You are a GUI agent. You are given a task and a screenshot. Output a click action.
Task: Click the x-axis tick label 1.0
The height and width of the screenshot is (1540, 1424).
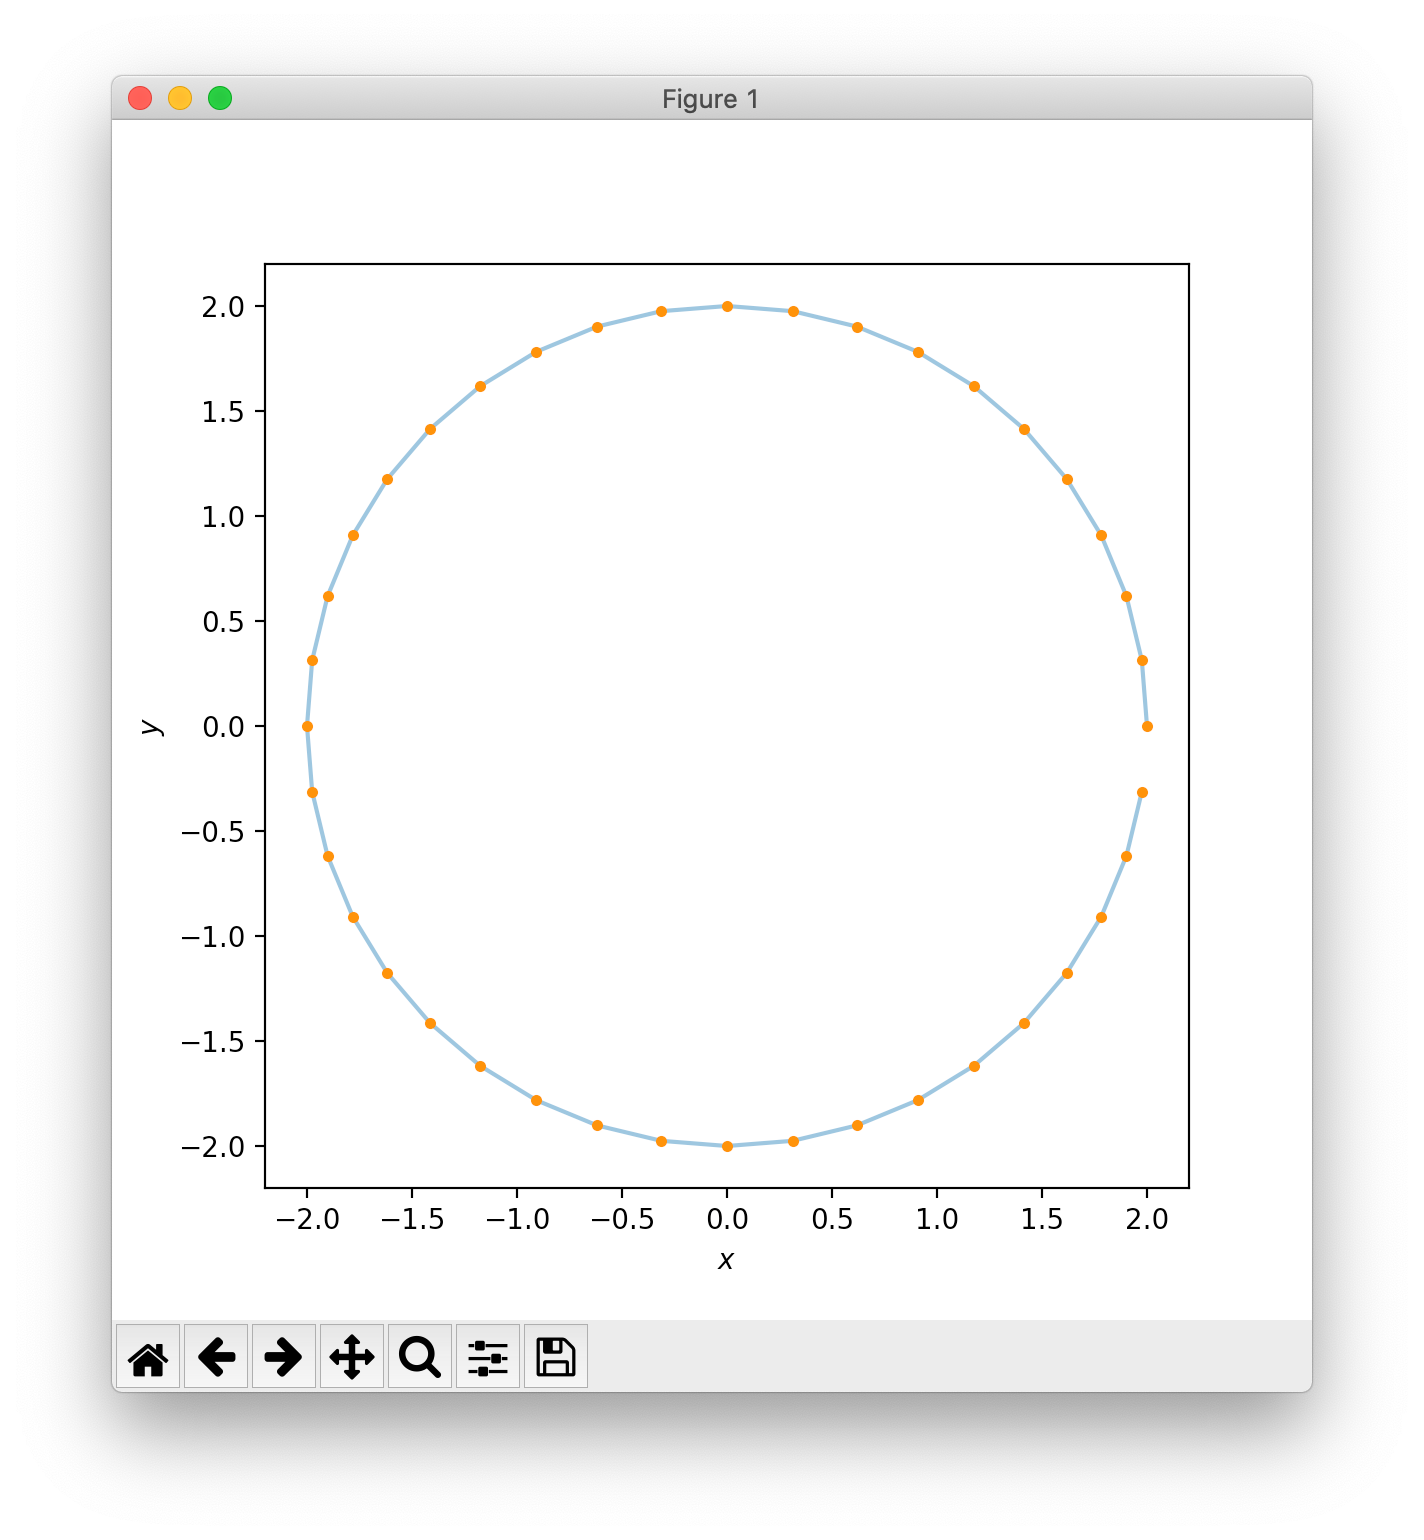tap(937, 1219)
